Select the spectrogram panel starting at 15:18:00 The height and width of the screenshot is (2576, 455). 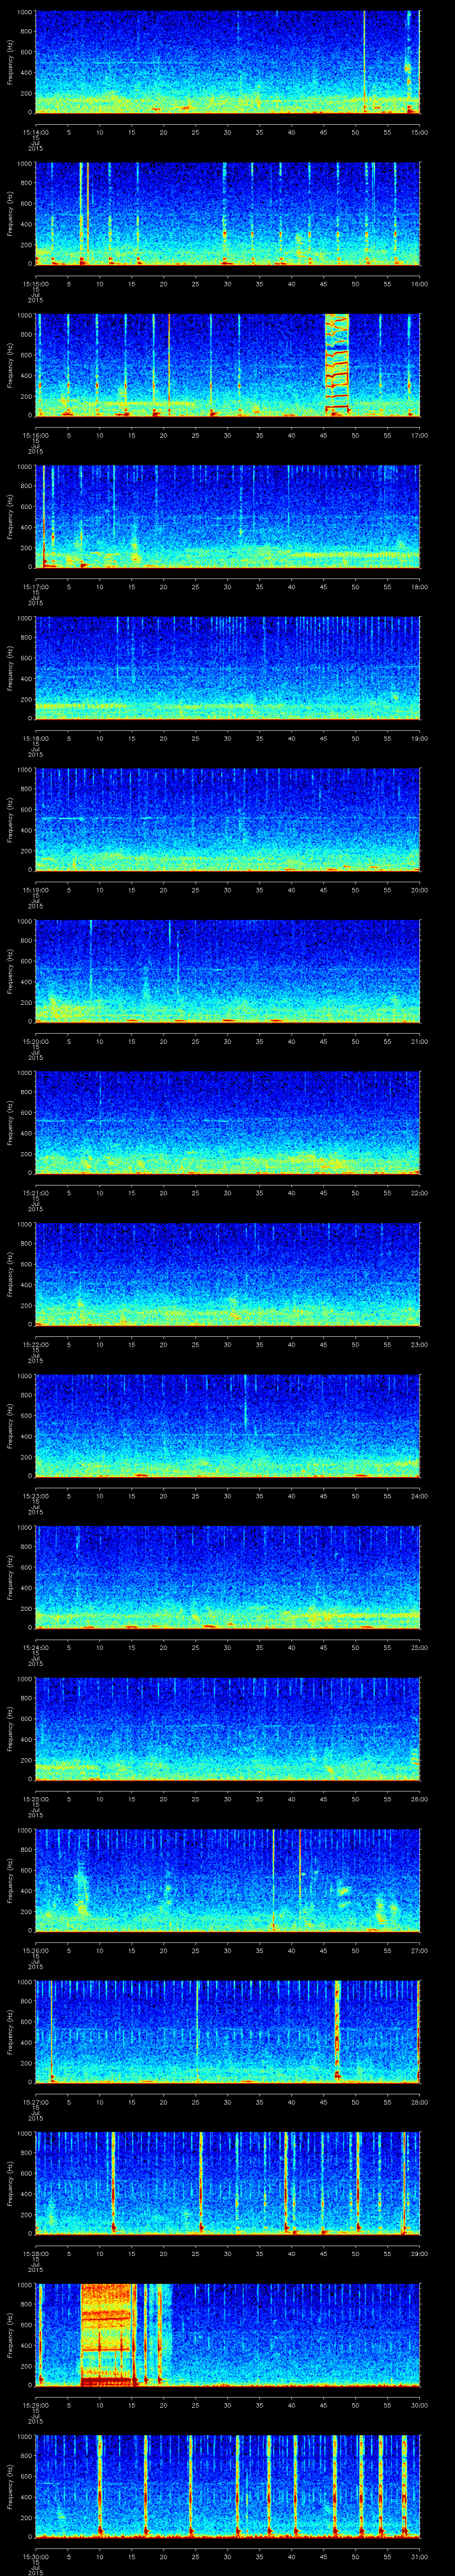tap(227, 668)
